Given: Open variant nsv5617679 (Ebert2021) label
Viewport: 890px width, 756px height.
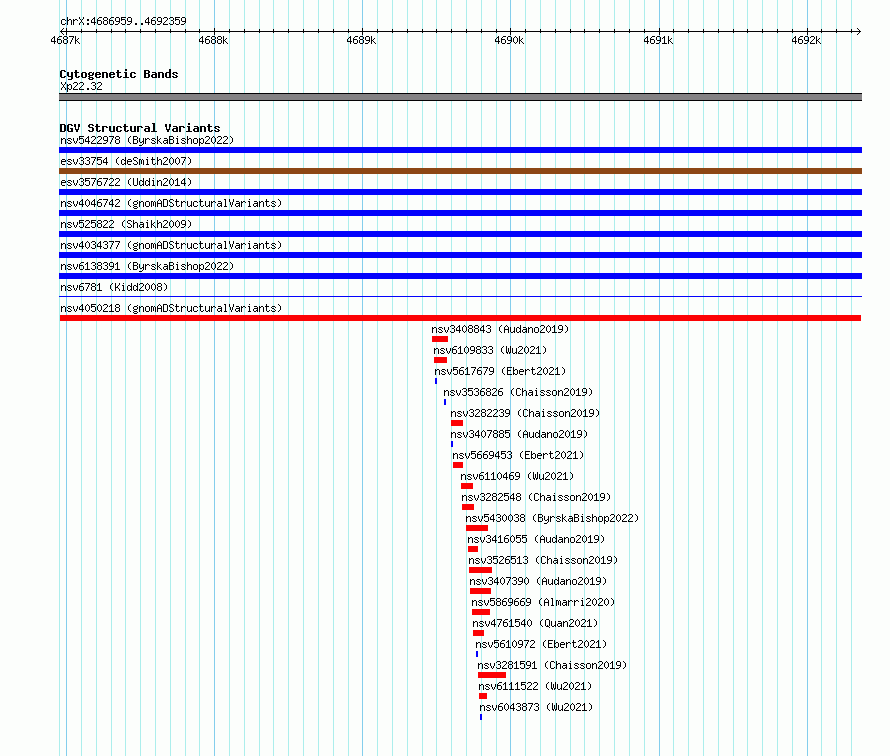Looking at the screenshot, I should pyautogui.click(x=500, y=371).
